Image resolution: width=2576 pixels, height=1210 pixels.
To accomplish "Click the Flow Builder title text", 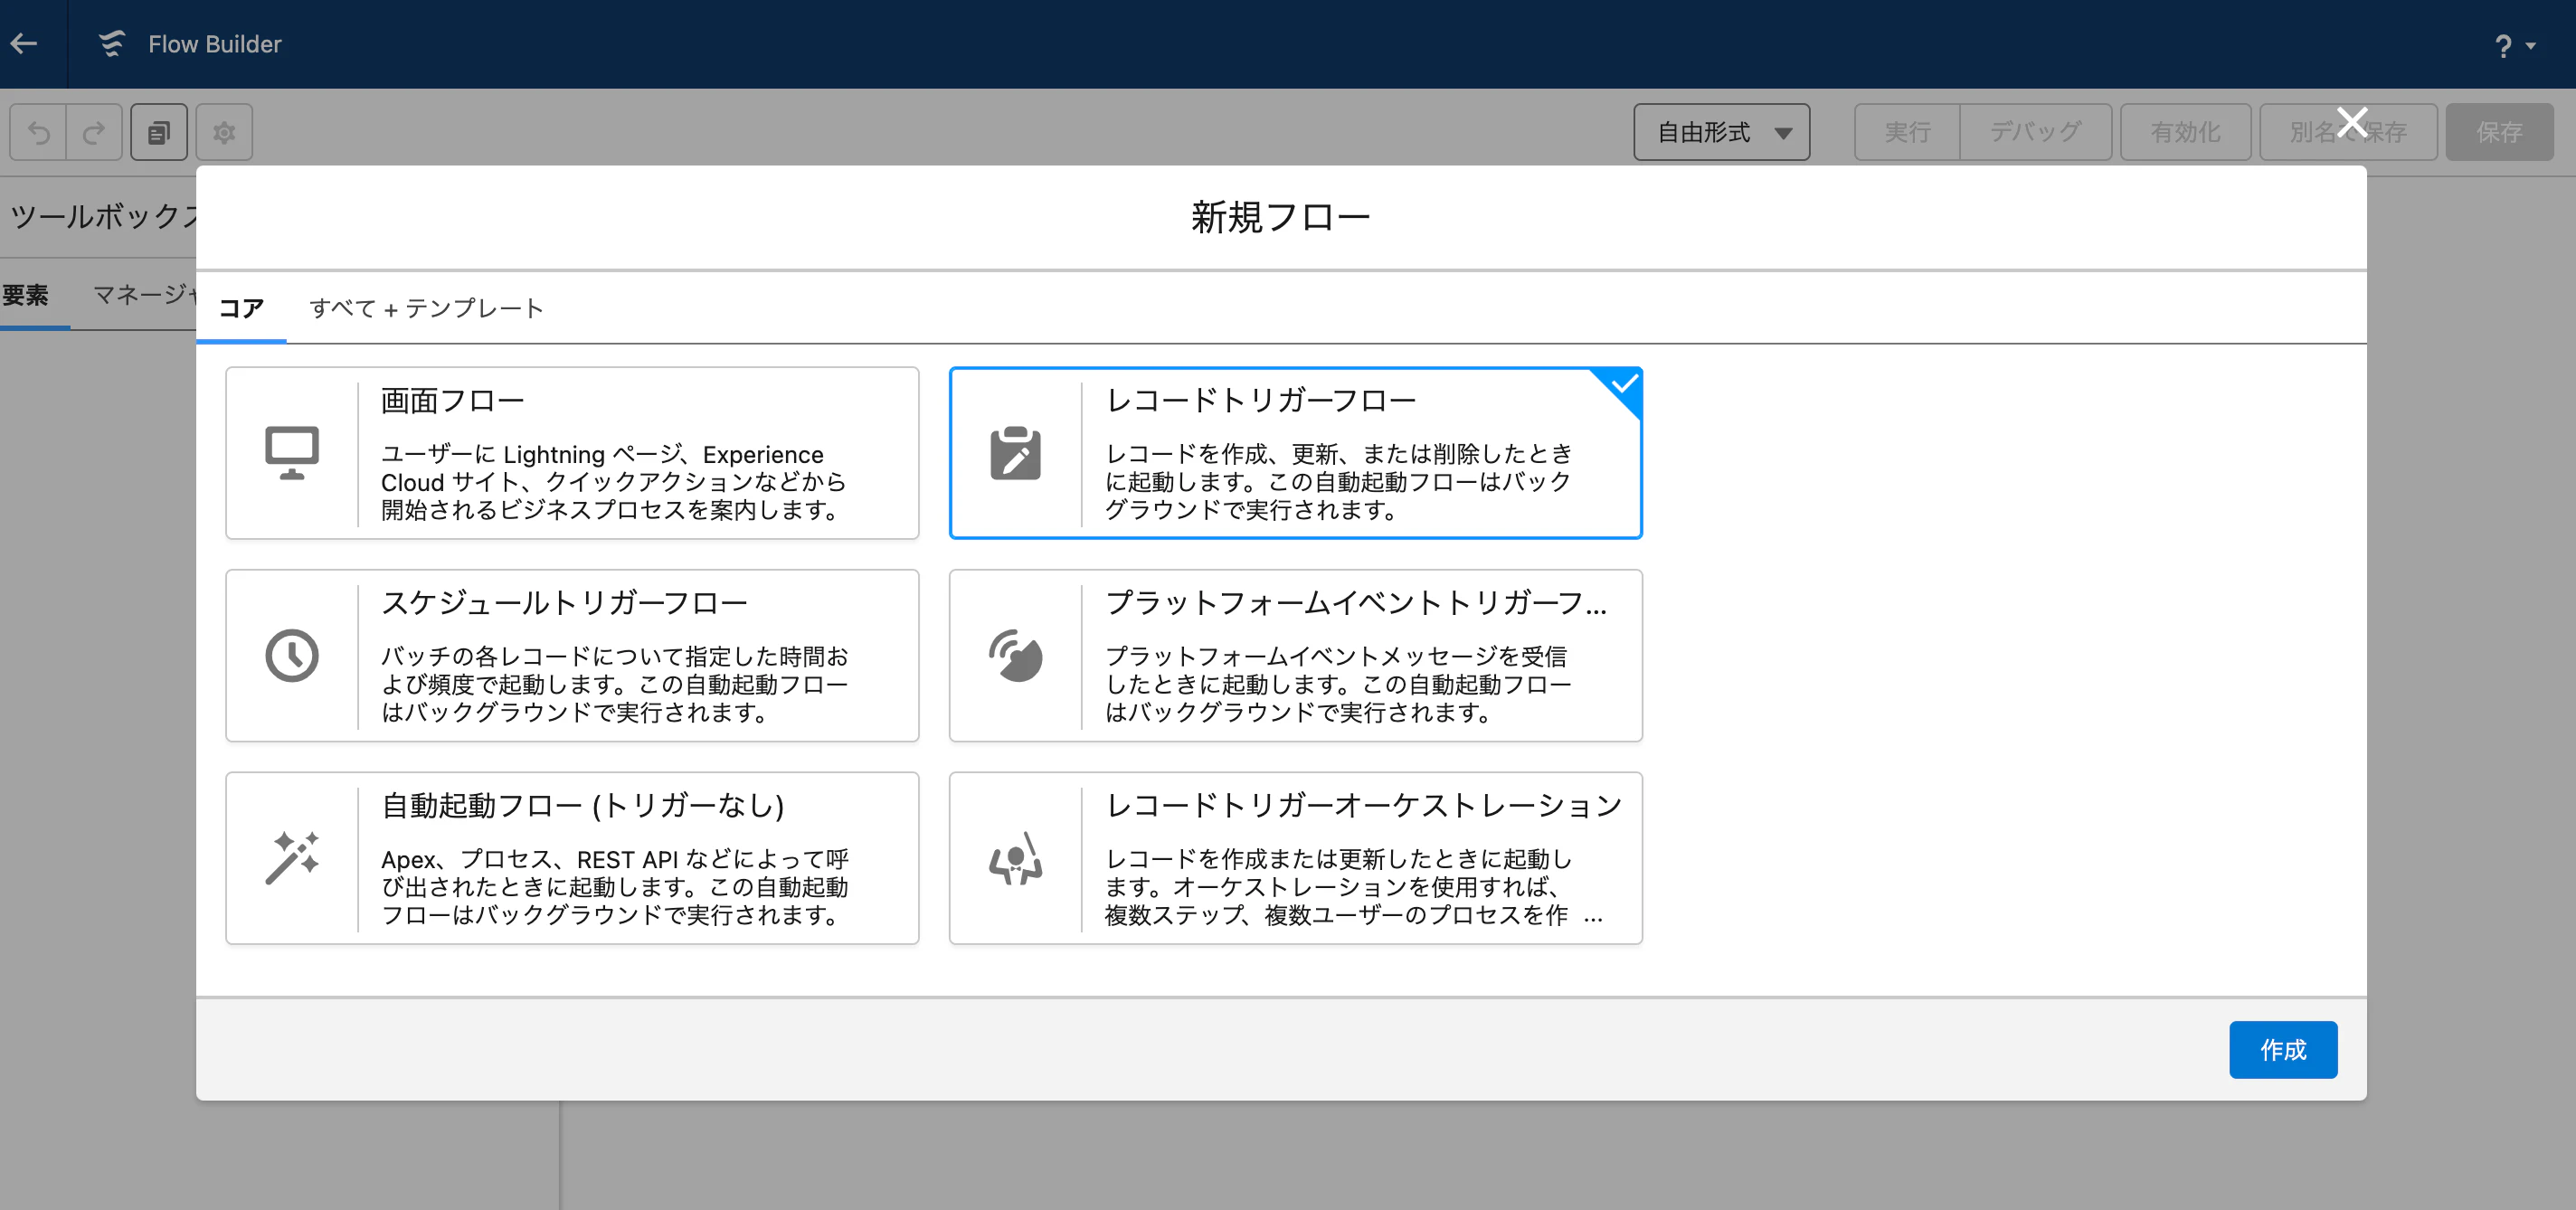I will (215, 44).
